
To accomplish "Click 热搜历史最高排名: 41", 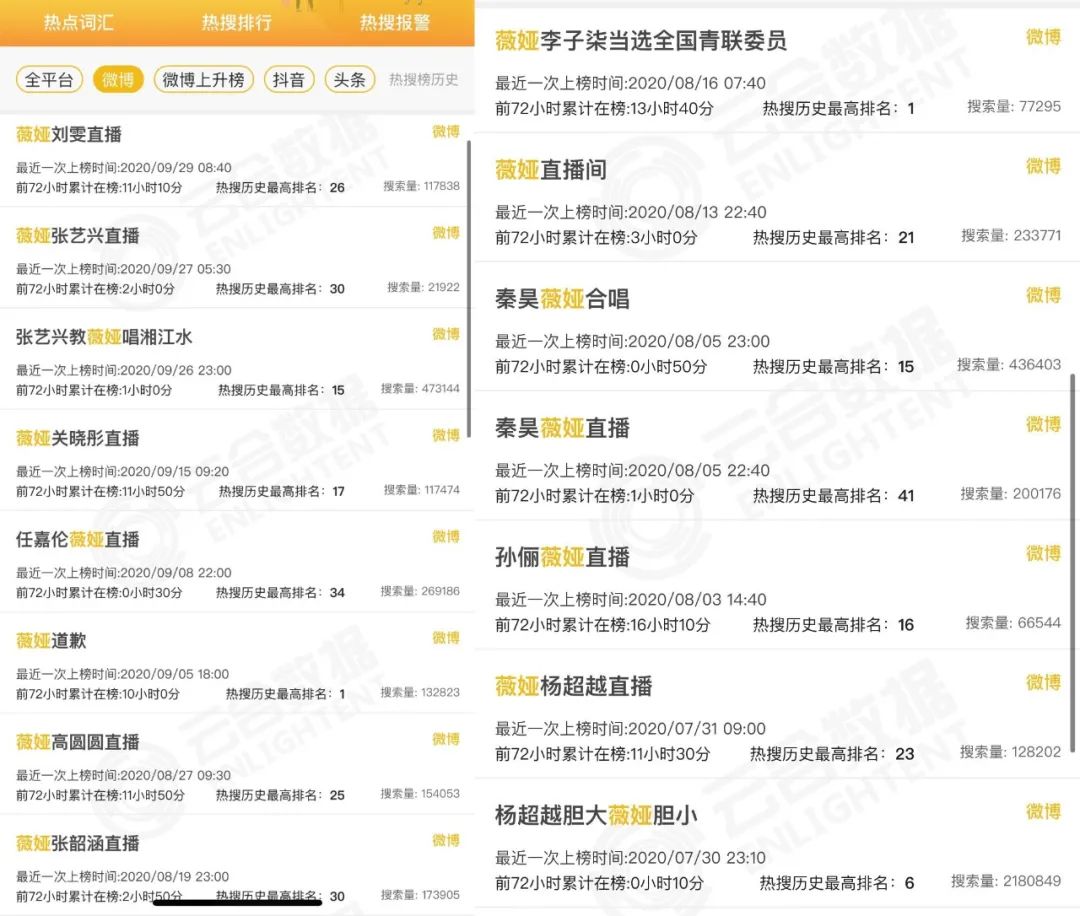I will point(833,496).
